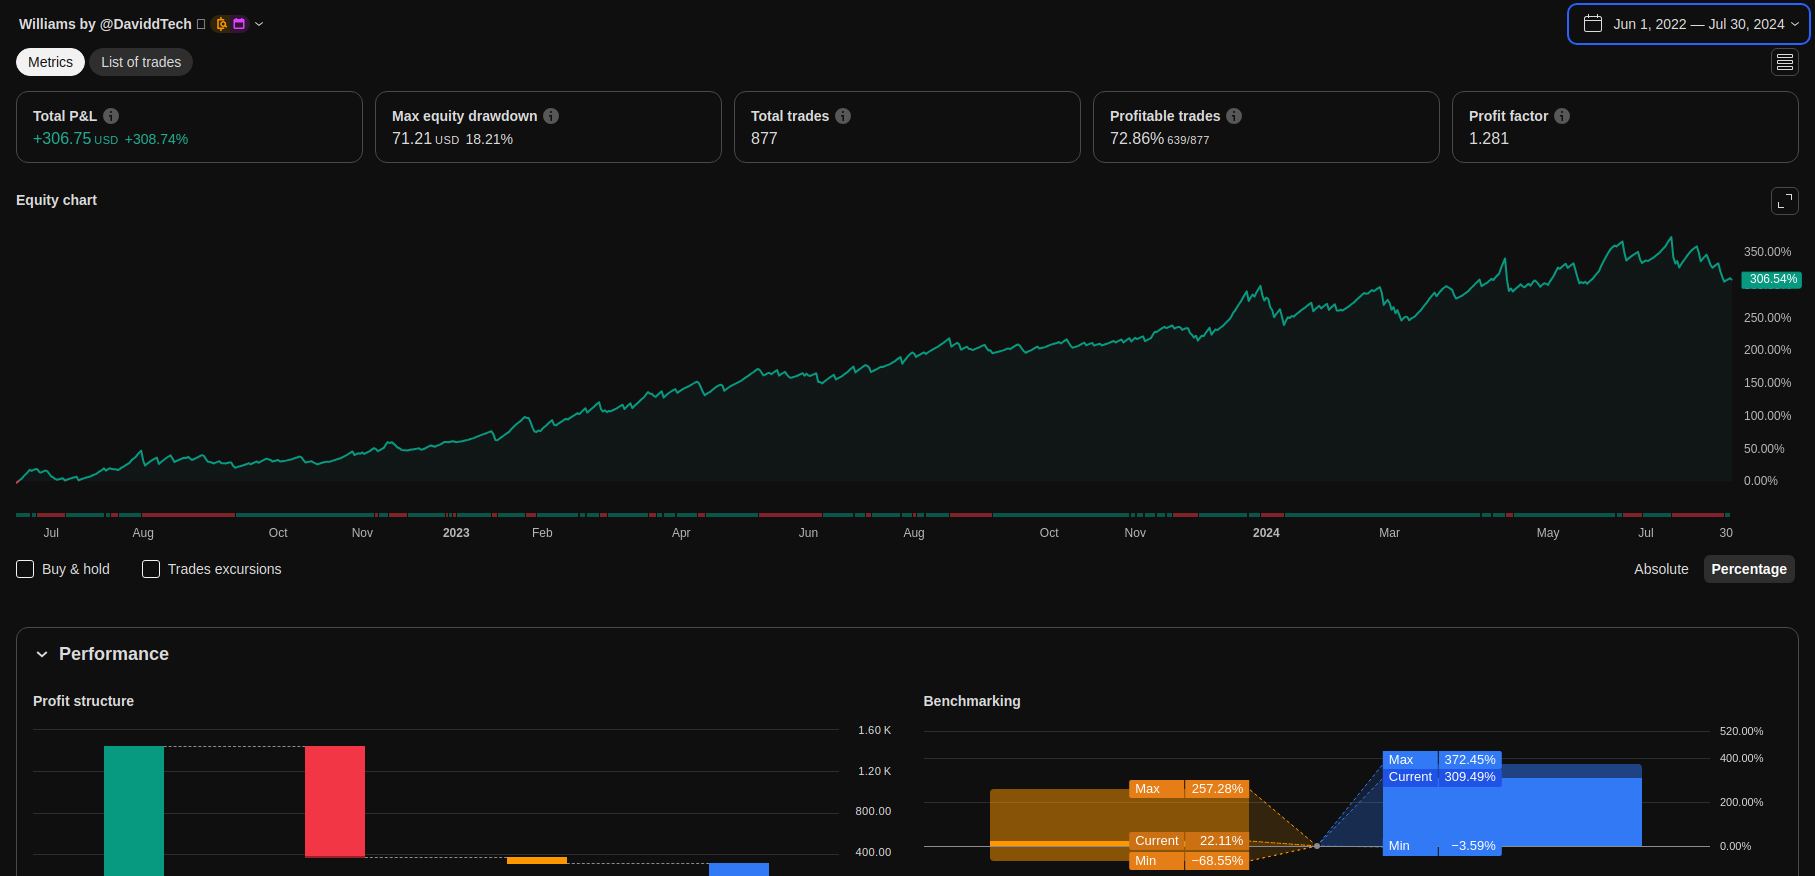This screenshot has height=876, width=1815.
Task: Click the green profit bar in Profit structure
Action: click(134, 810)
